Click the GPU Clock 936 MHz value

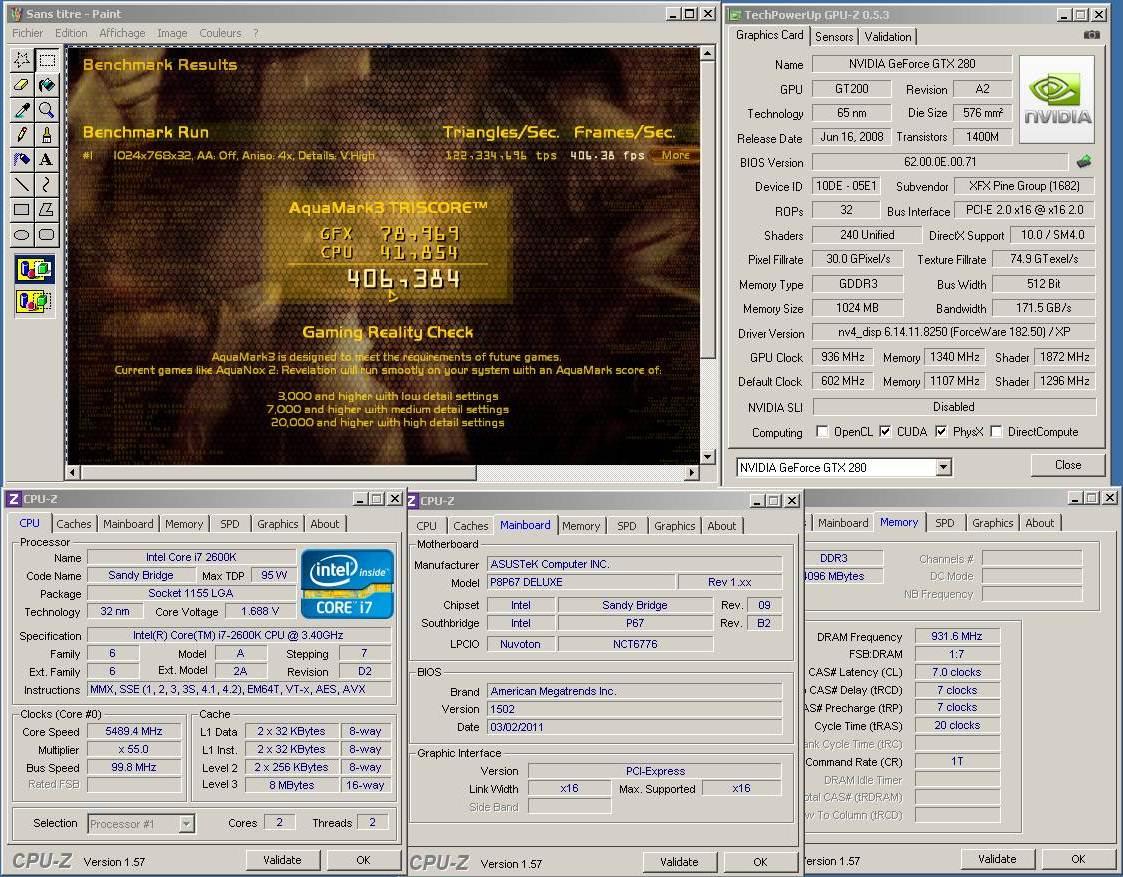click(842, 357)
